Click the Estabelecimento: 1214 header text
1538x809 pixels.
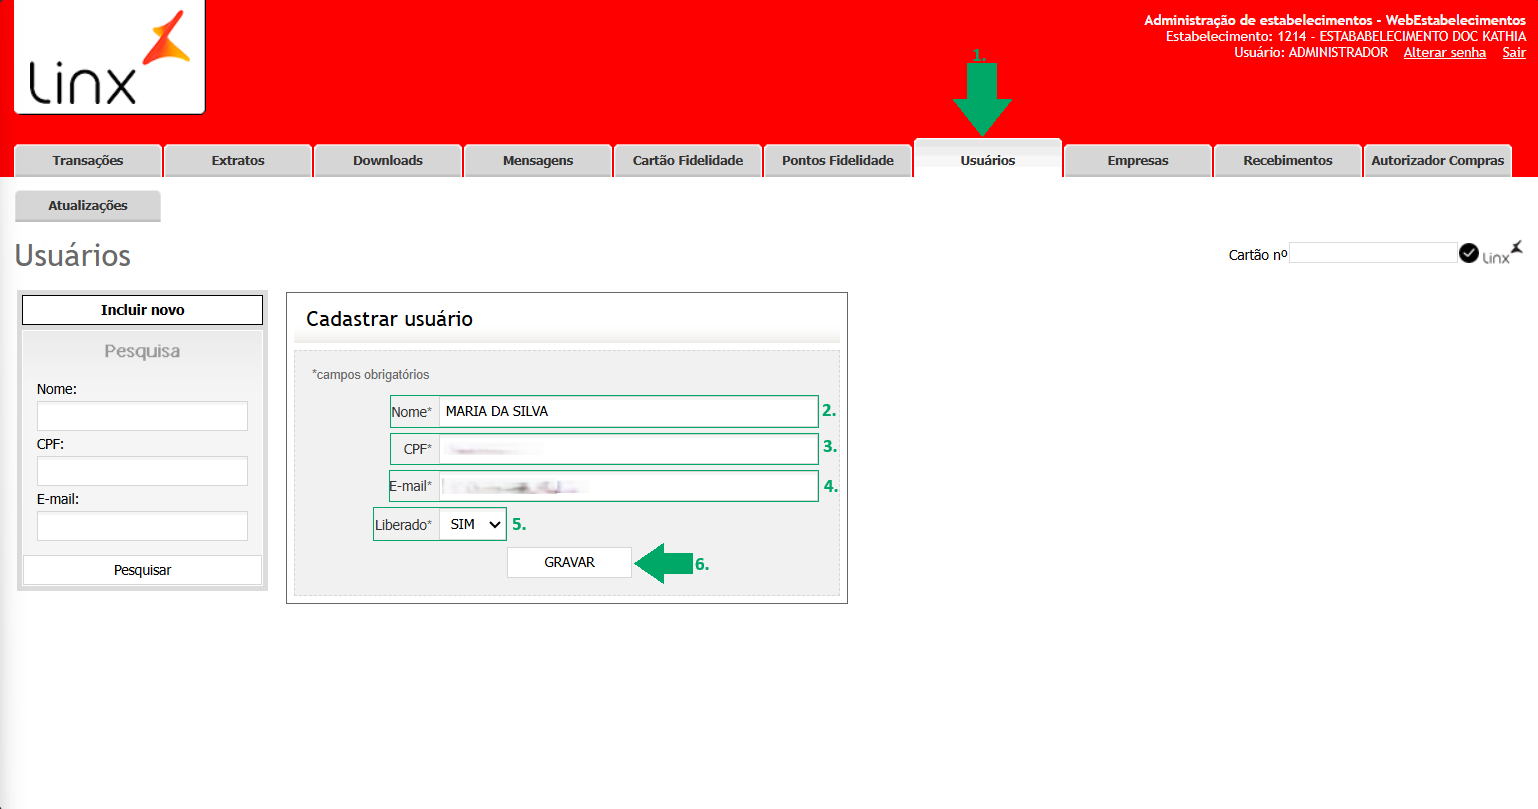(x=1346, y=36)
